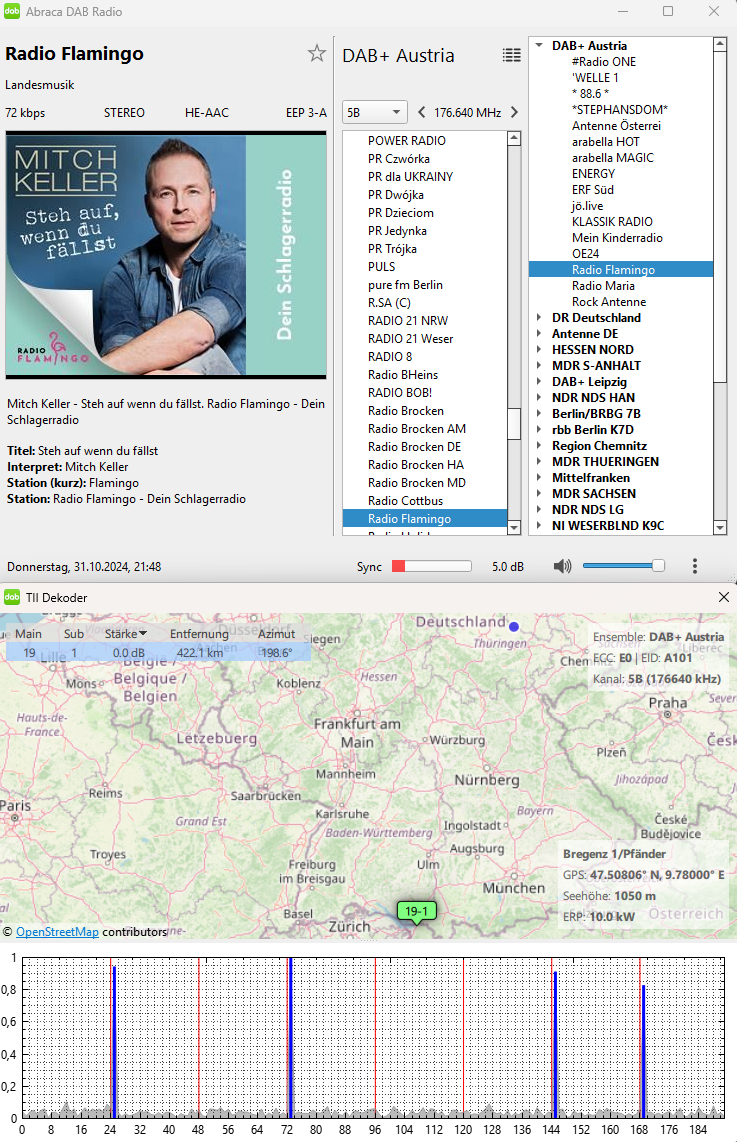
Task: Expand the DAB+ Leipzig ensemble
Action: 539,382
